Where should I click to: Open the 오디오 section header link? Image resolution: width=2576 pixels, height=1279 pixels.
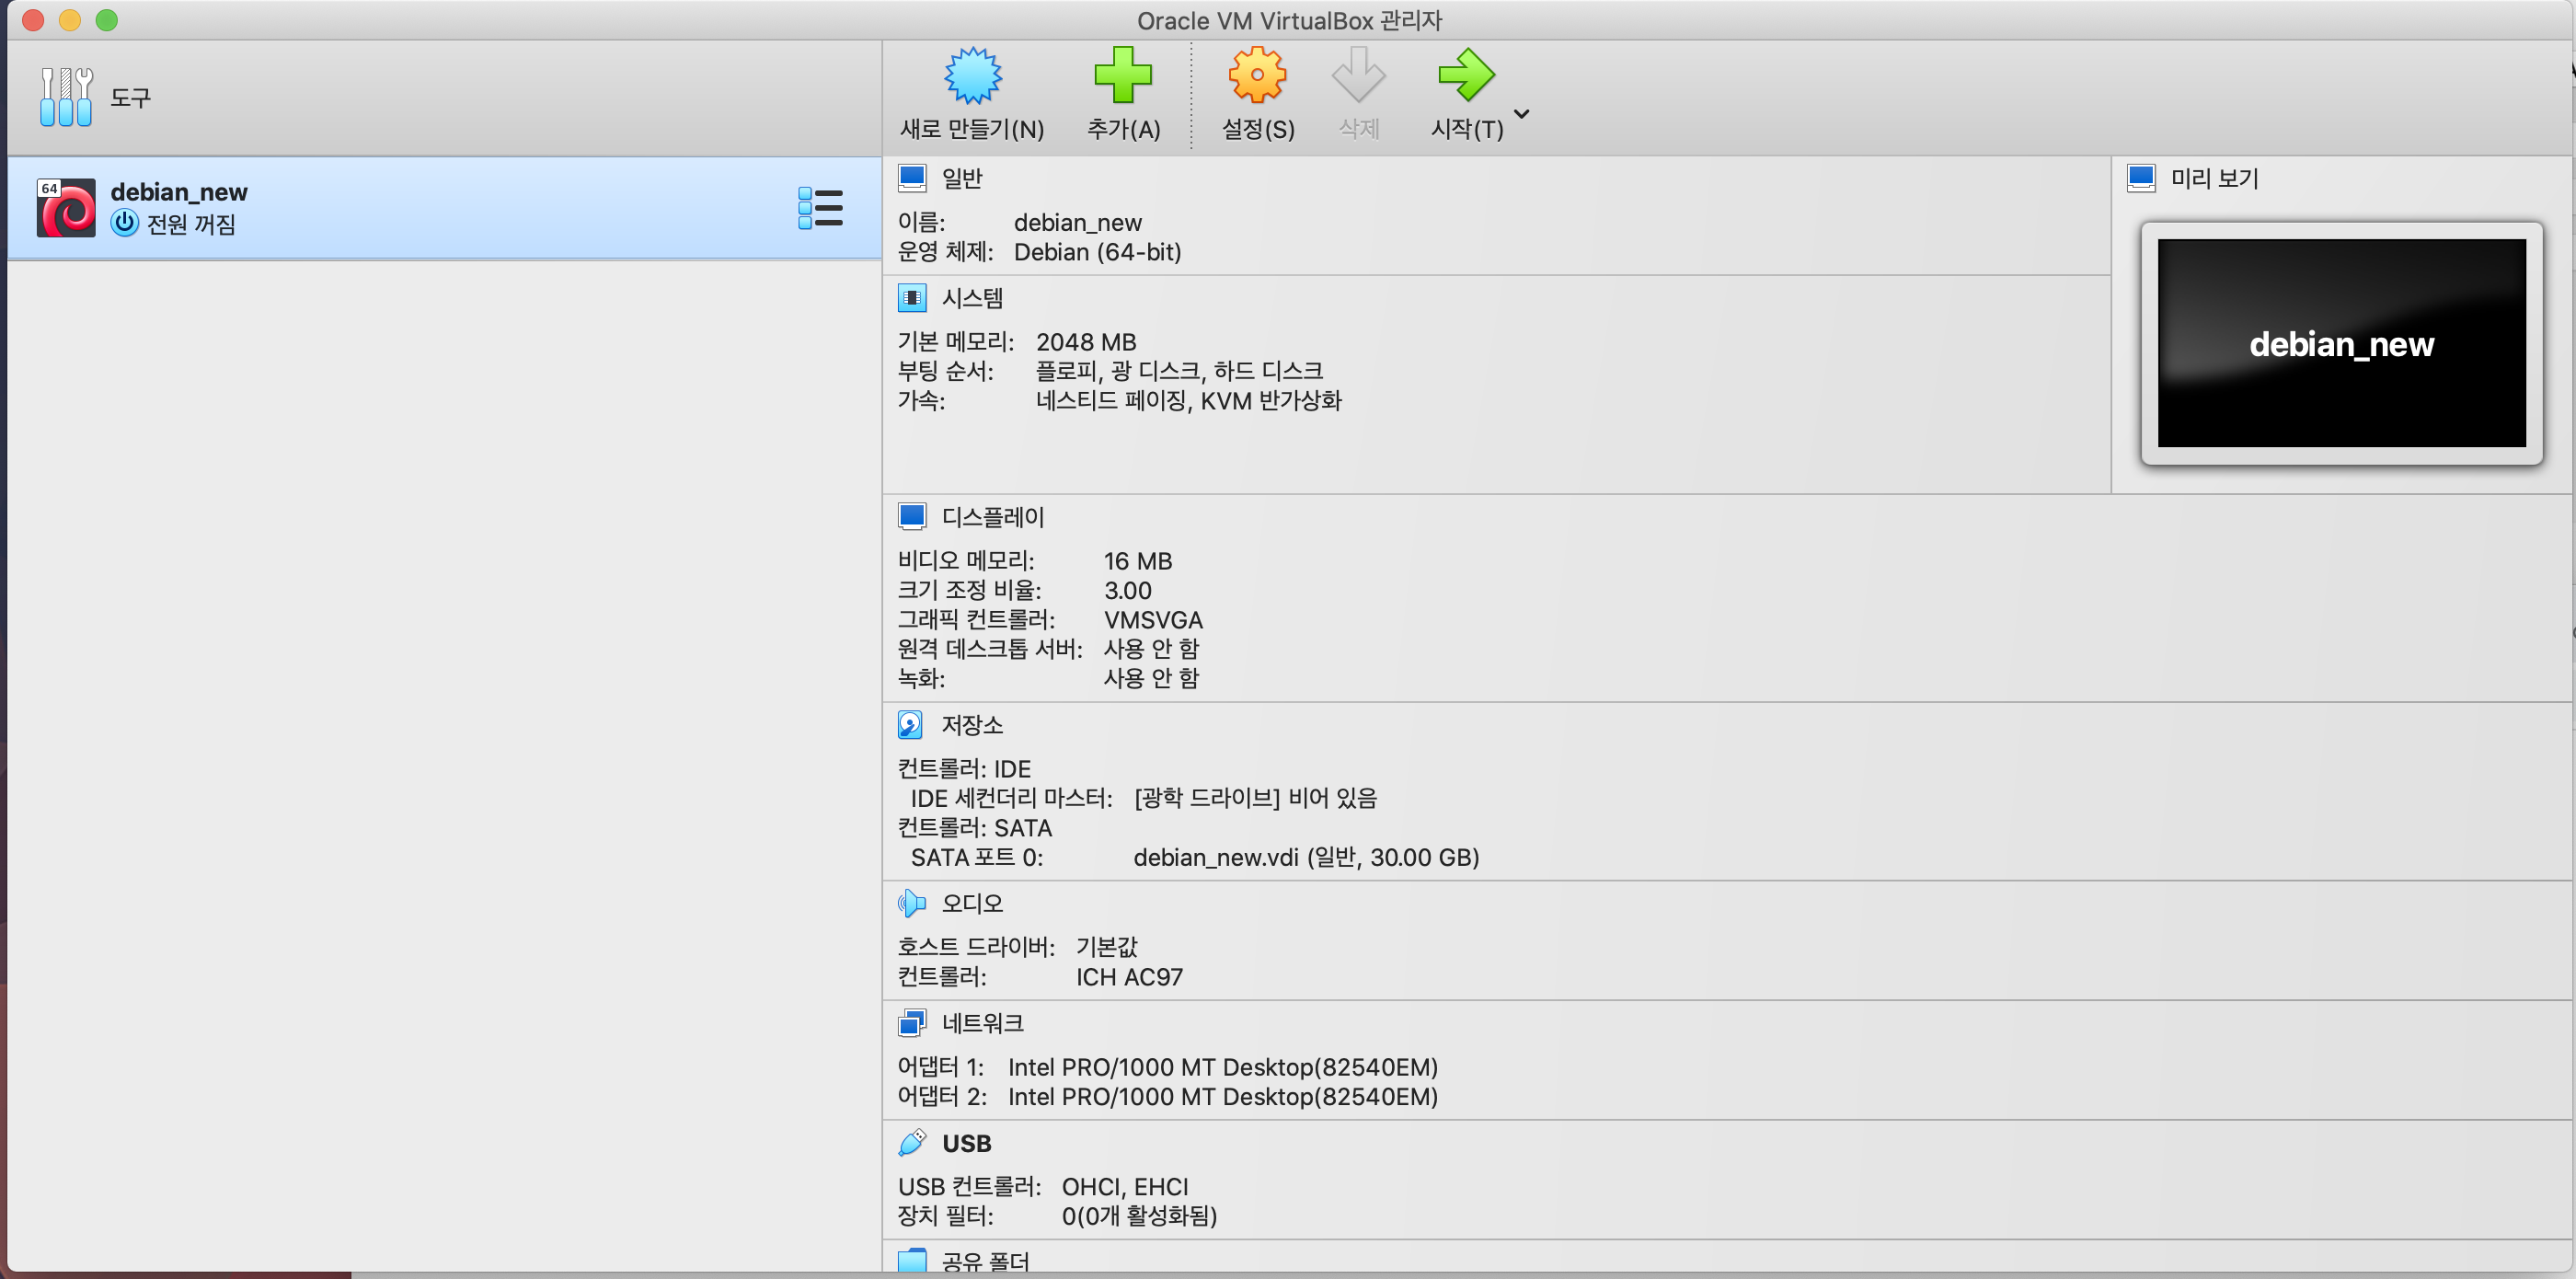(x=972, y=903)
